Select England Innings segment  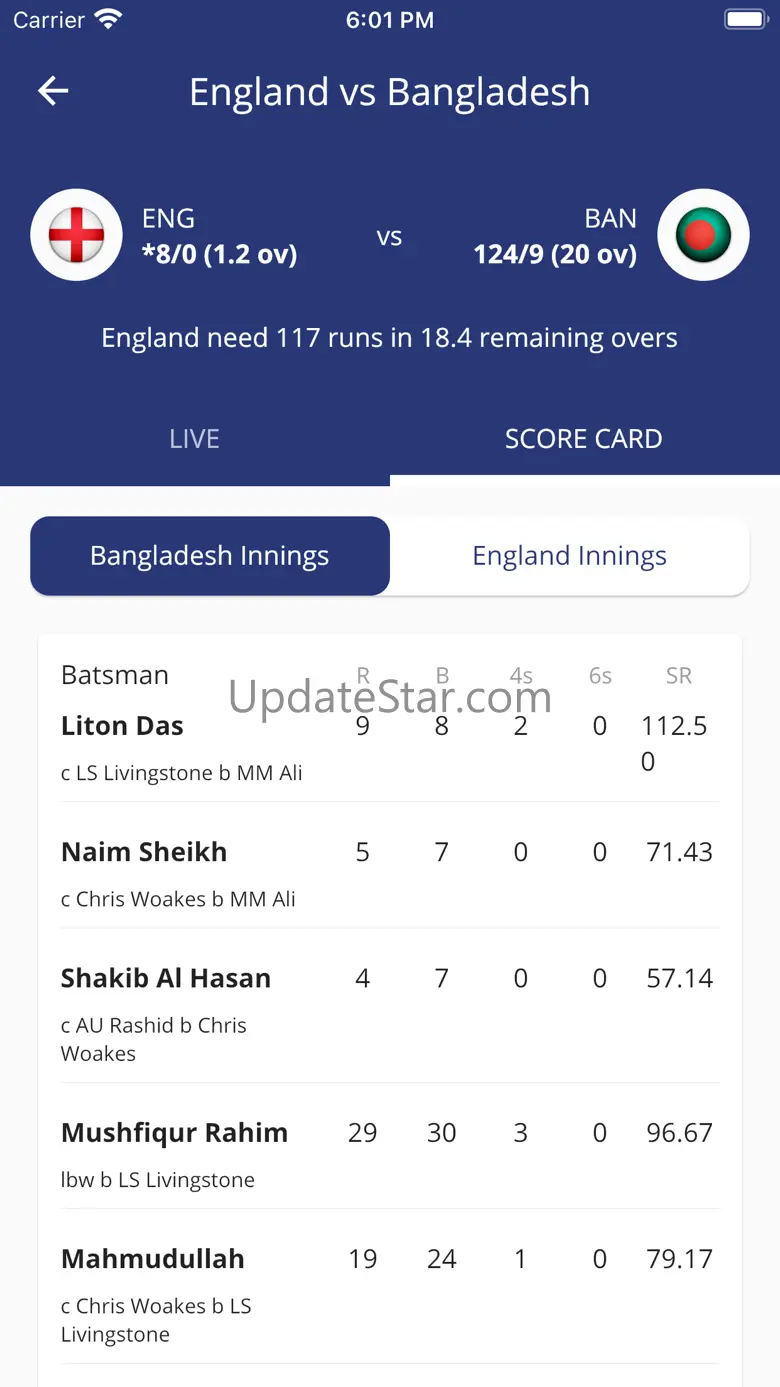click(x=569, y=556)
